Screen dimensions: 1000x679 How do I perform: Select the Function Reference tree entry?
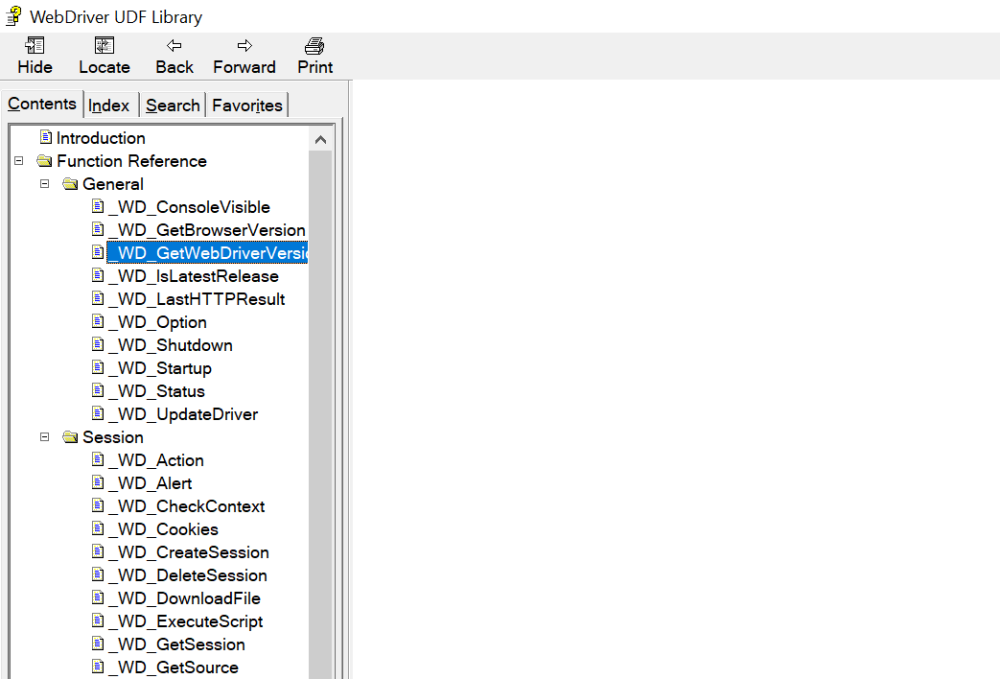click(x=132, y=161)
